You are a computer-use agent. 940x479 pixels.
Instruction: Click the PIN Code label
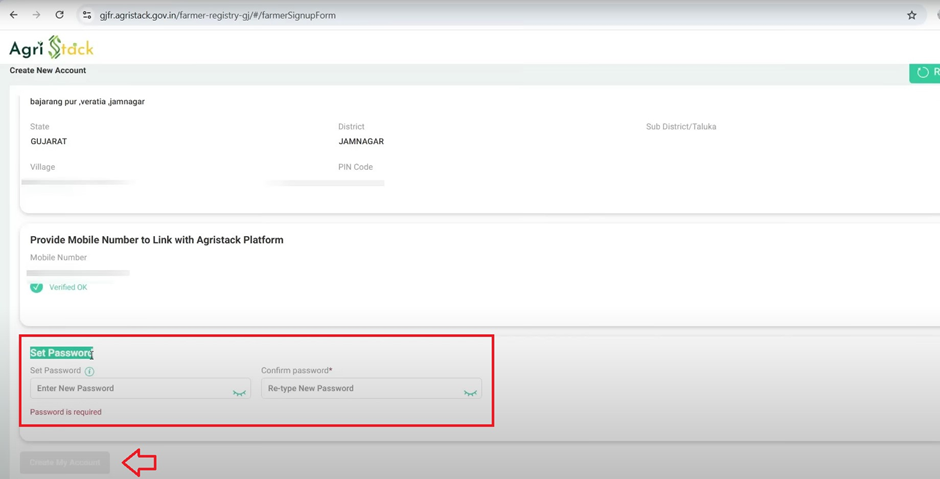point(355,167)
